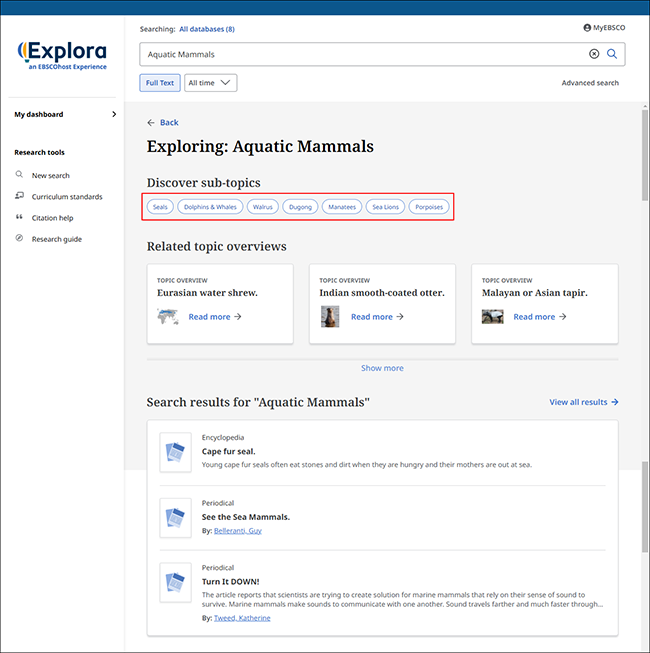Click the Exploring: Aquatic Mammals heading
Screen dimensions: 650x653
[260, 146]
